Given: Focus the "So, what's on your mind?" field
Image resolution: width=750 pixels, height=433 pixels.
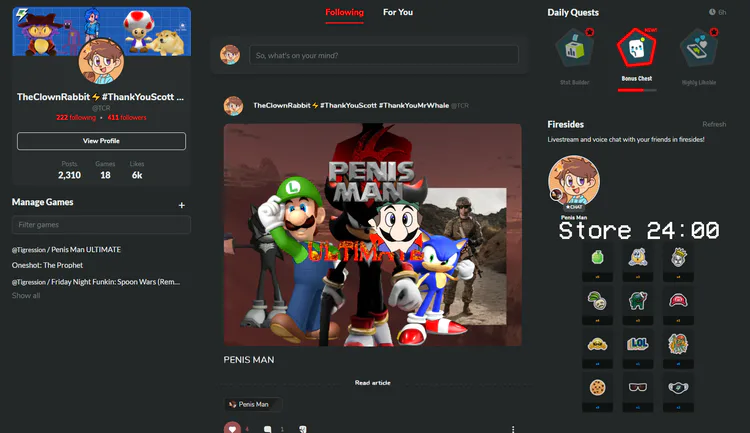Looking at the screenshot, I should (384, 55).
